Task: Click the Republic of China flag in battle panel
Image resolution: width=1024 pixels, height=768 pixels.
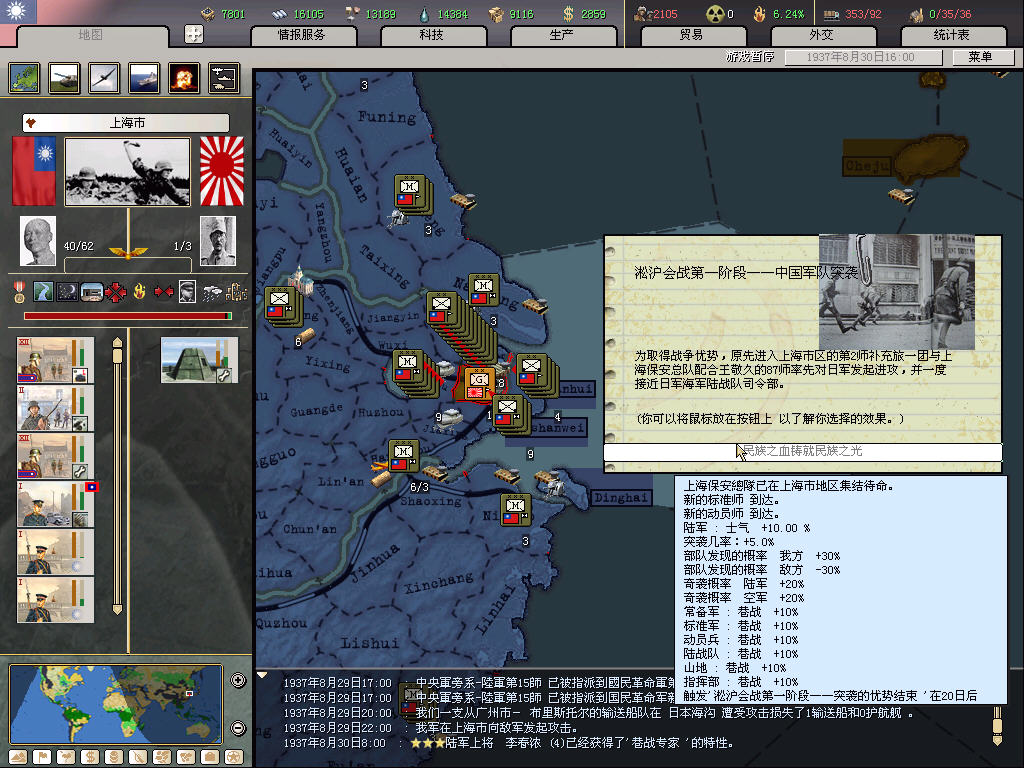Action: click(x=34, y=171)
